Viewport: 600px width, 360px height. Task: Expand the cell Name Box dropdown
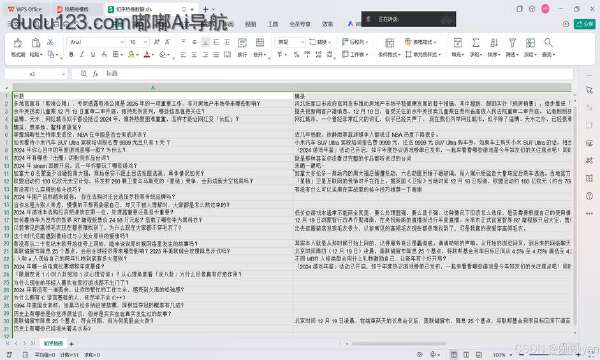tap(63, 74)
